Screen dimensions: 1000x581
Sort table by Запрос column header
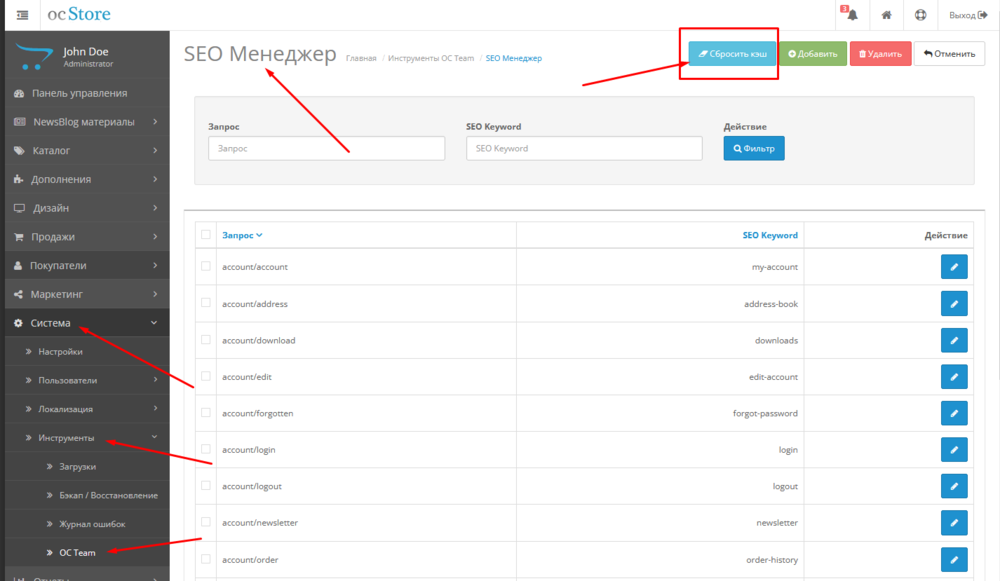242,235
